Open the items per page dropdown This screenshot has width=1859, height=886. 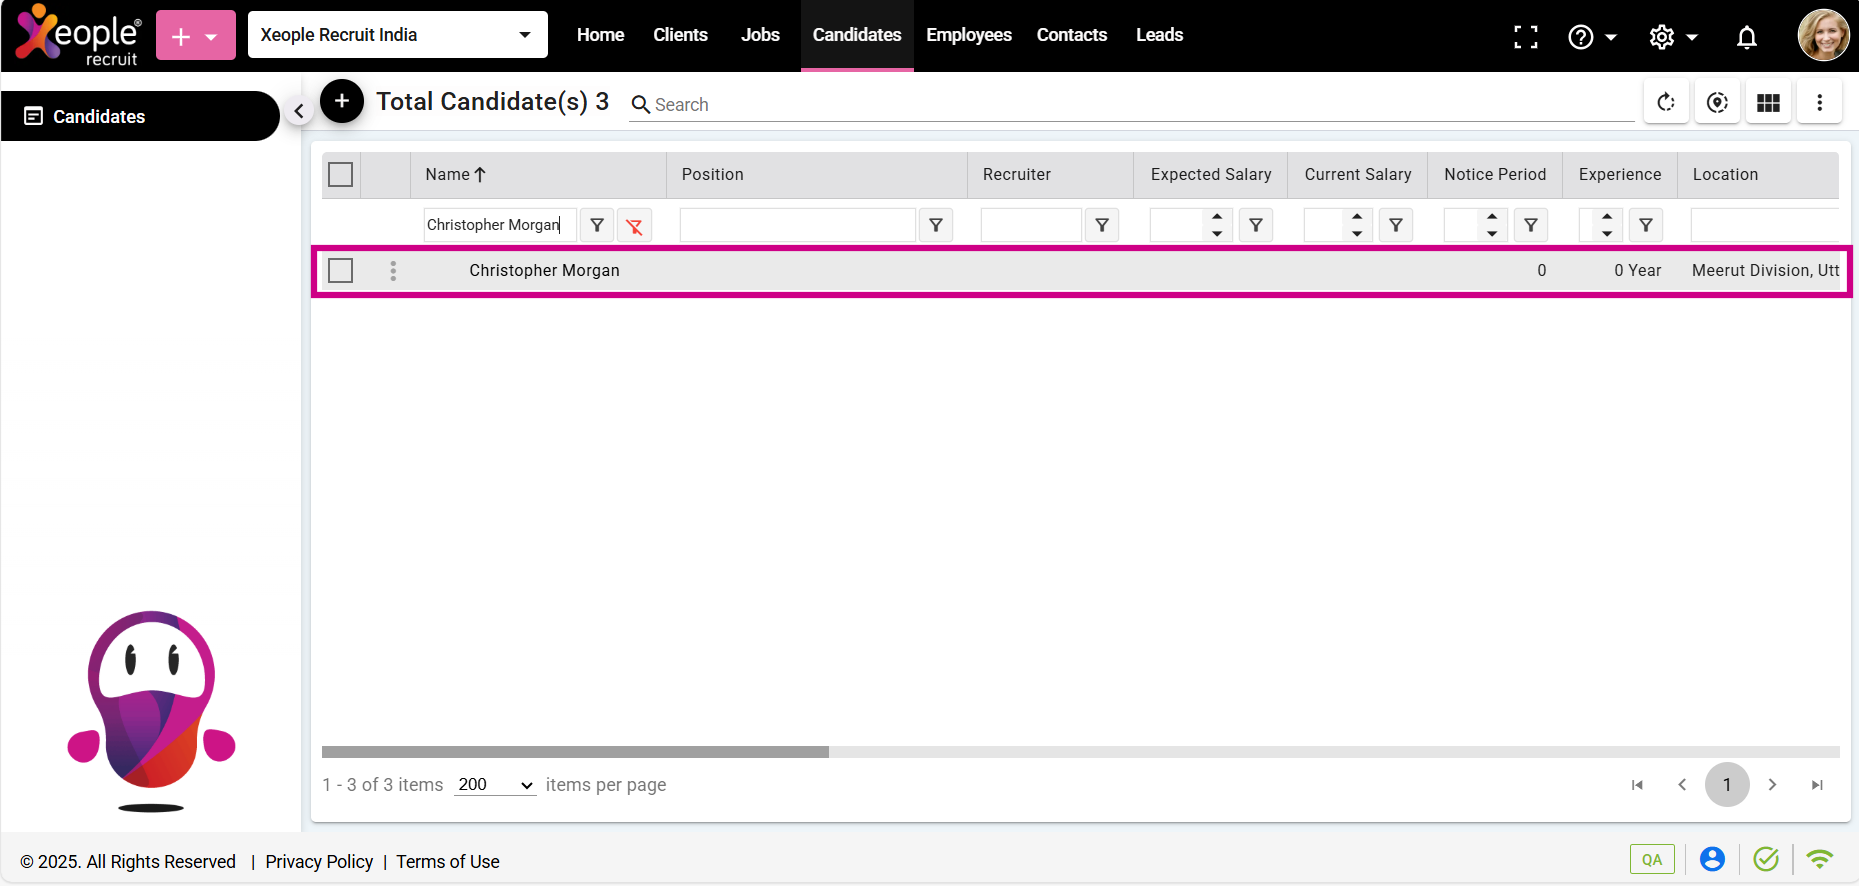496,785
